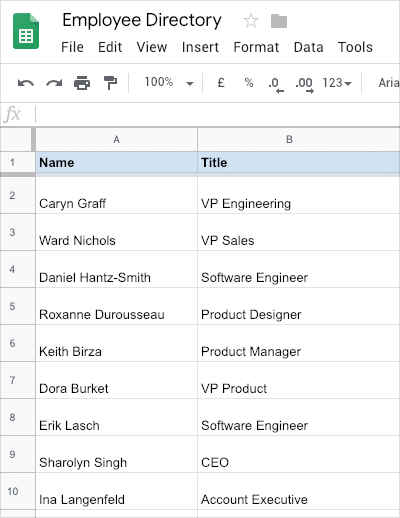This screenshot has height=518, width=400.
Task: Open the Insert menu
Action: [x=200, y=47]
